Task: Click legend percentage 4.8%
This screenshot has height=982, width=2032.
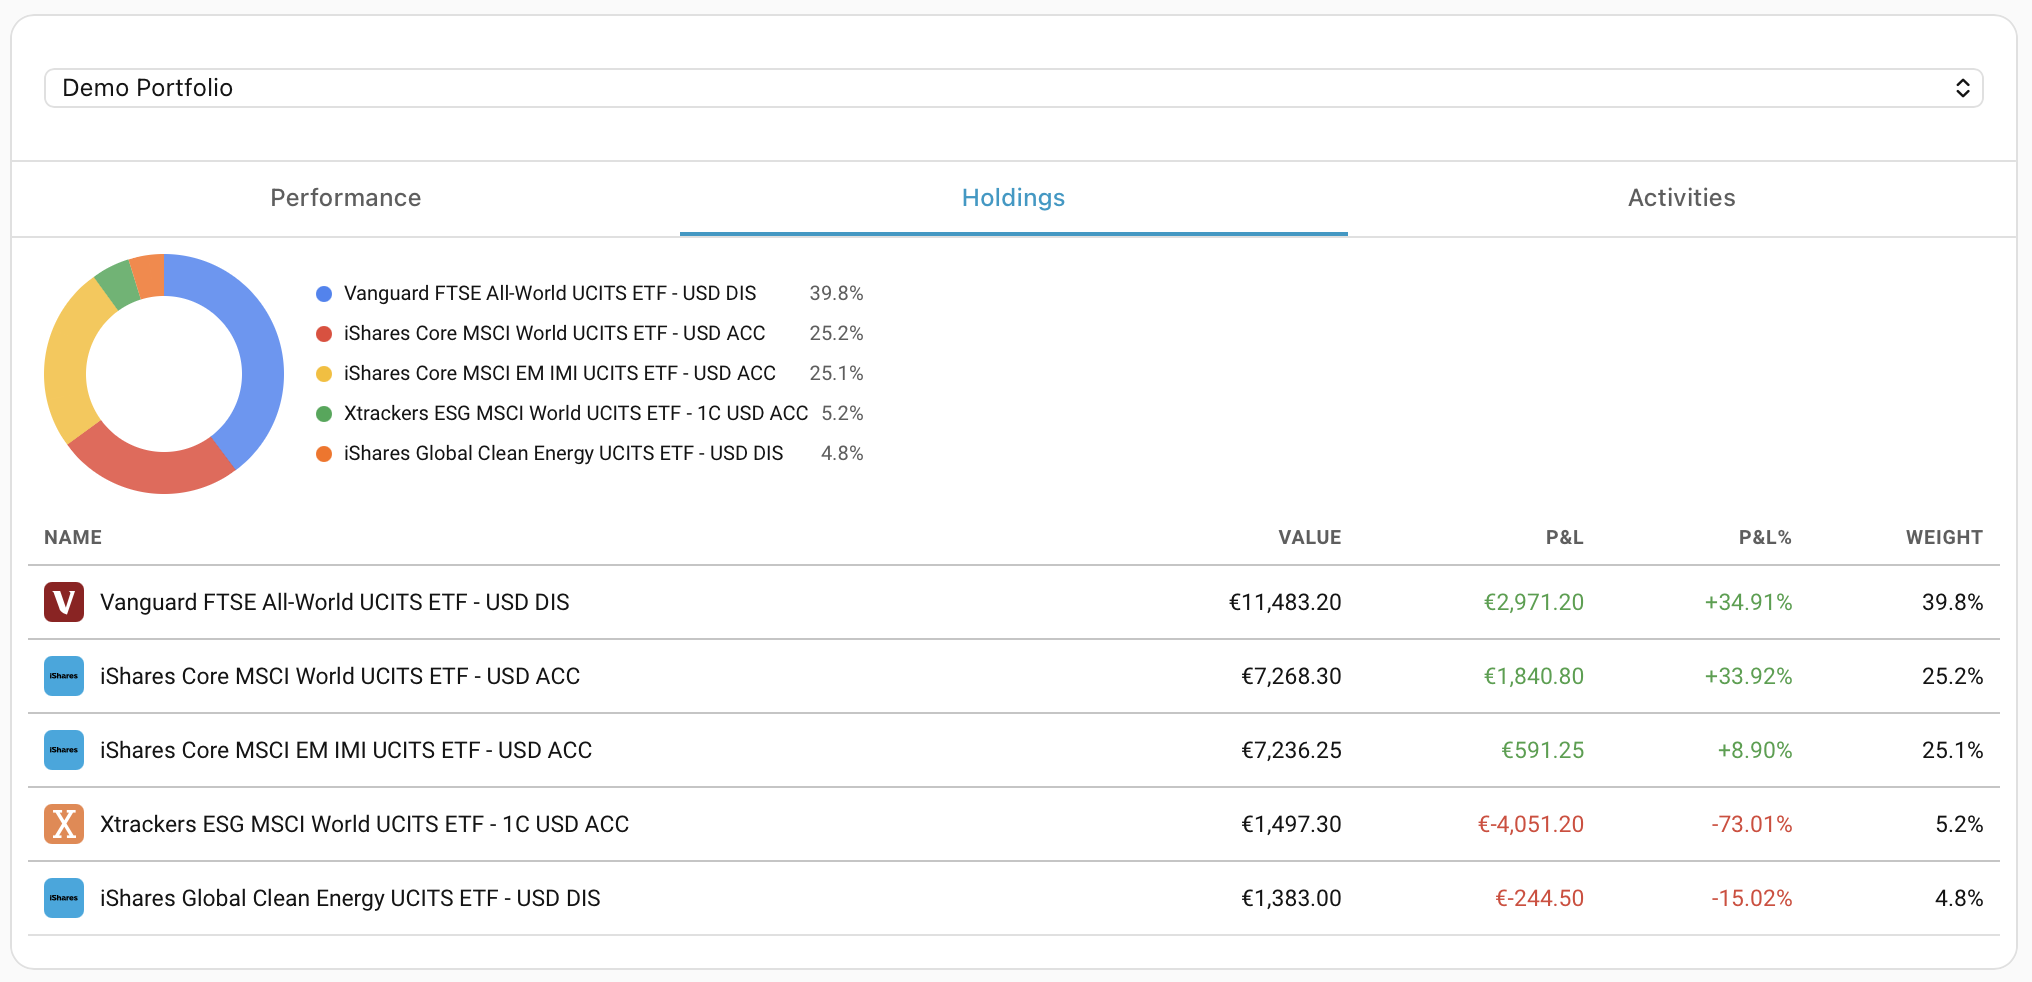Action: tap(842, 454)
